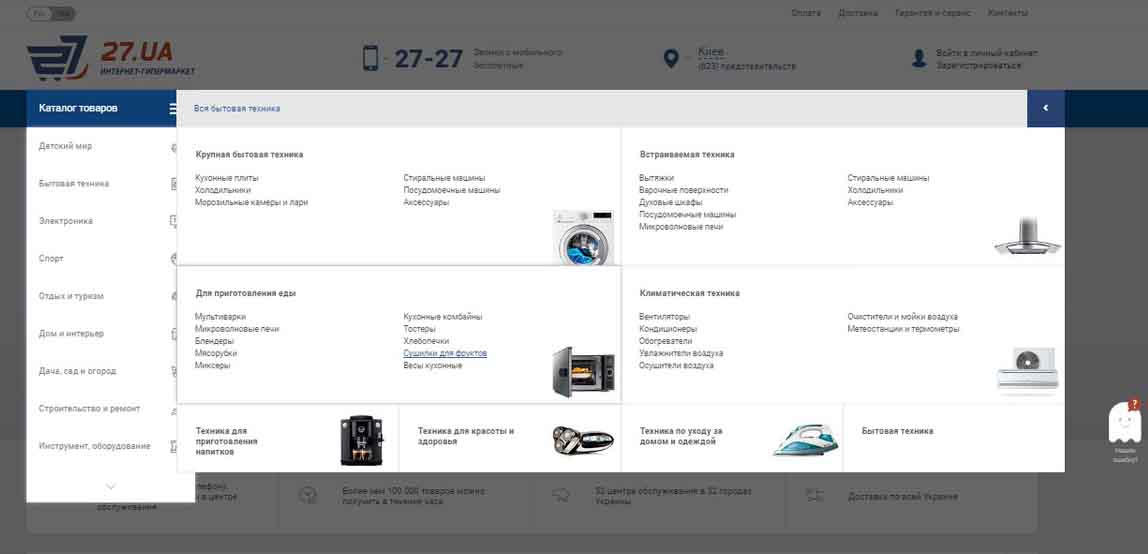Open the Кондиционеры category link
1148x554 pixels.
point(668,329)
